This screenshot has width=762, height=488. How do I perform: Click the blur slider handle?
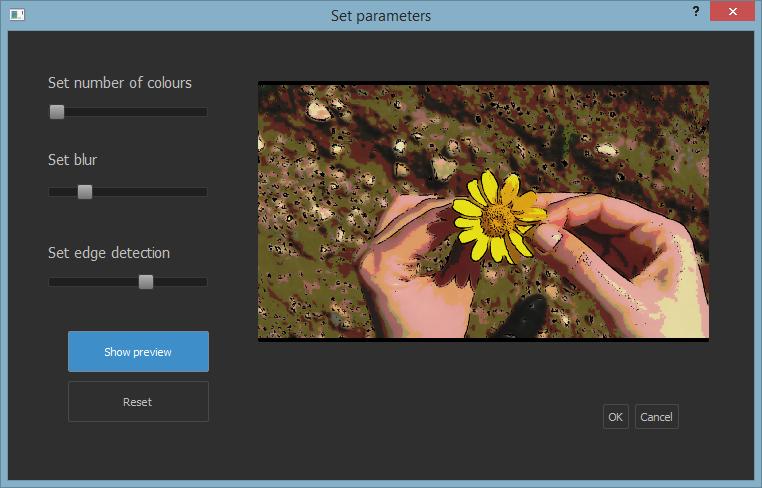85,192
